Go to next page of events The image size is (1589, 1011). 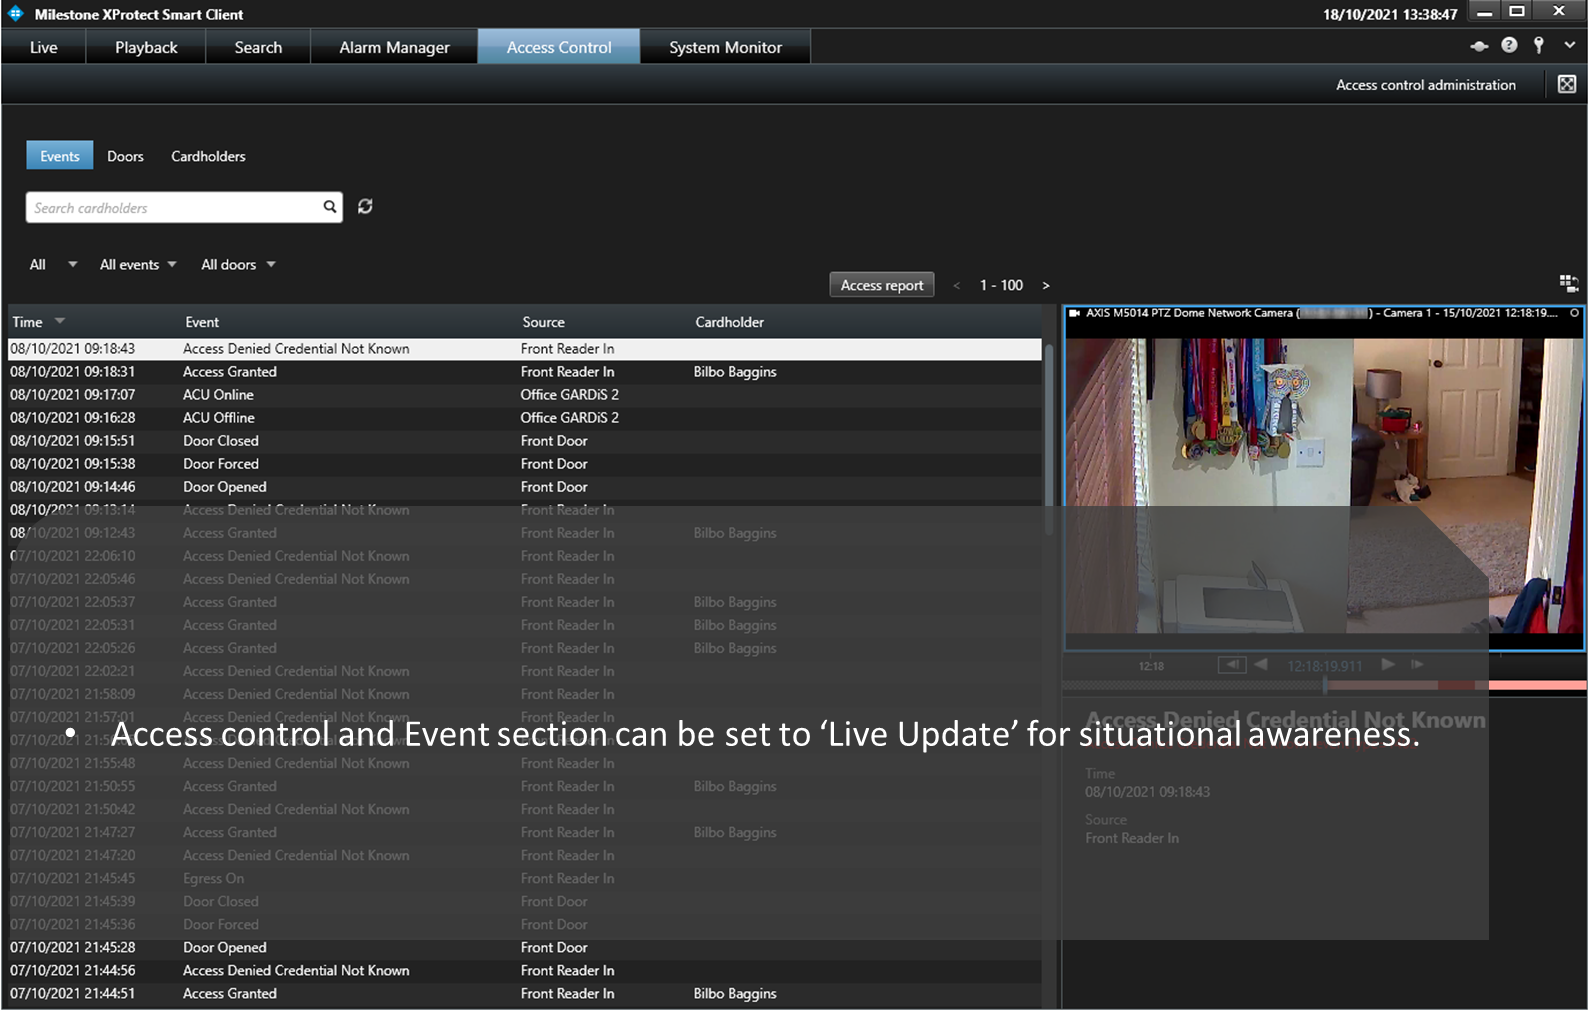point(1046,286)
